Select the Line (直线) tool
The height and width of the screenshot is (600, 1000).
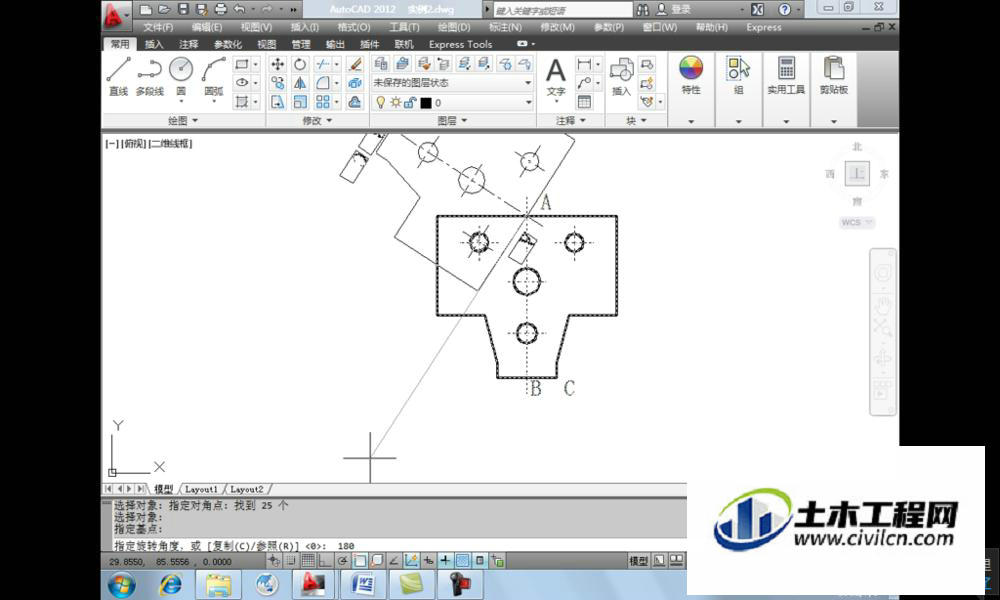pos(119,75)
